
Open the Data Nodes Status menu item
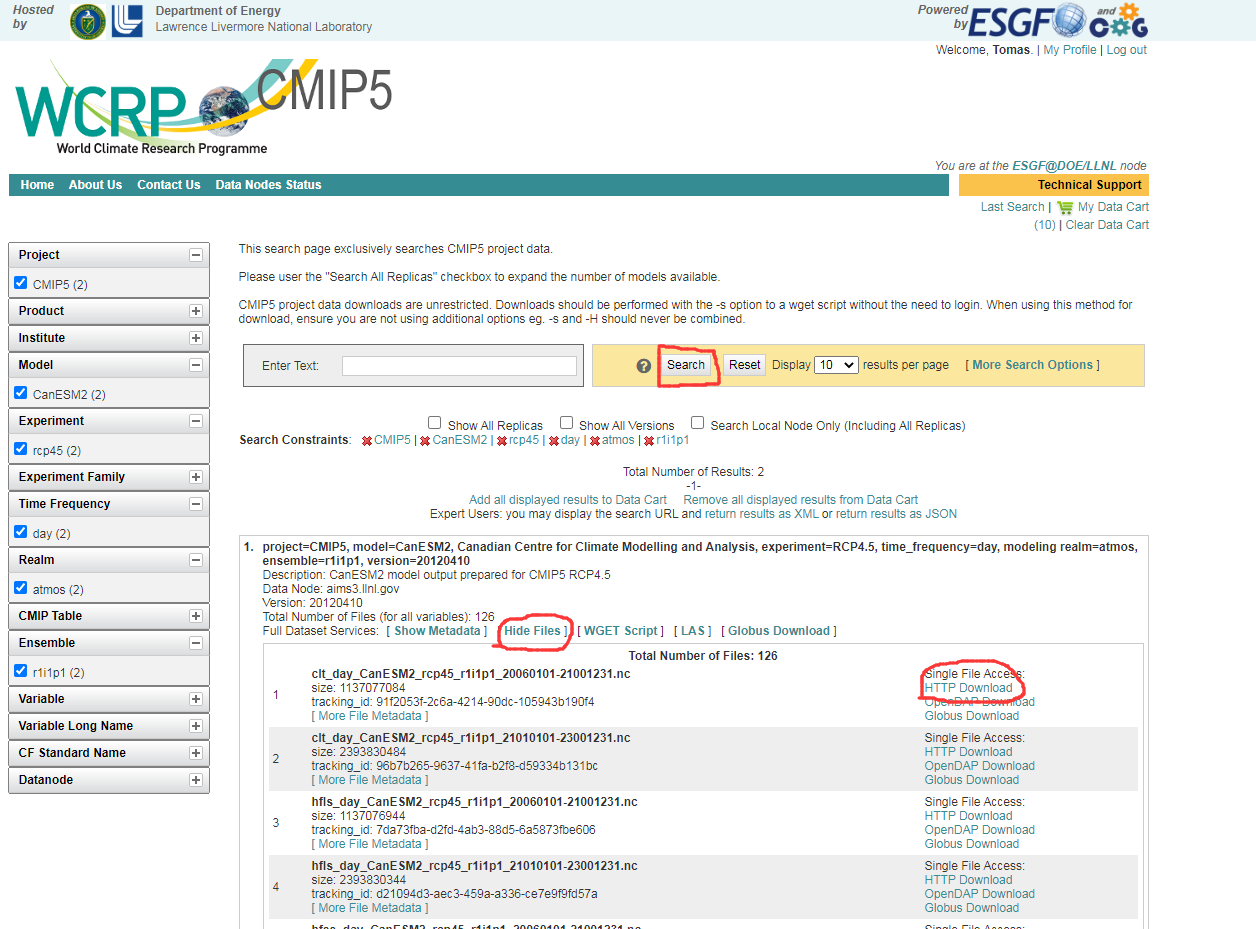pos(267,184)
